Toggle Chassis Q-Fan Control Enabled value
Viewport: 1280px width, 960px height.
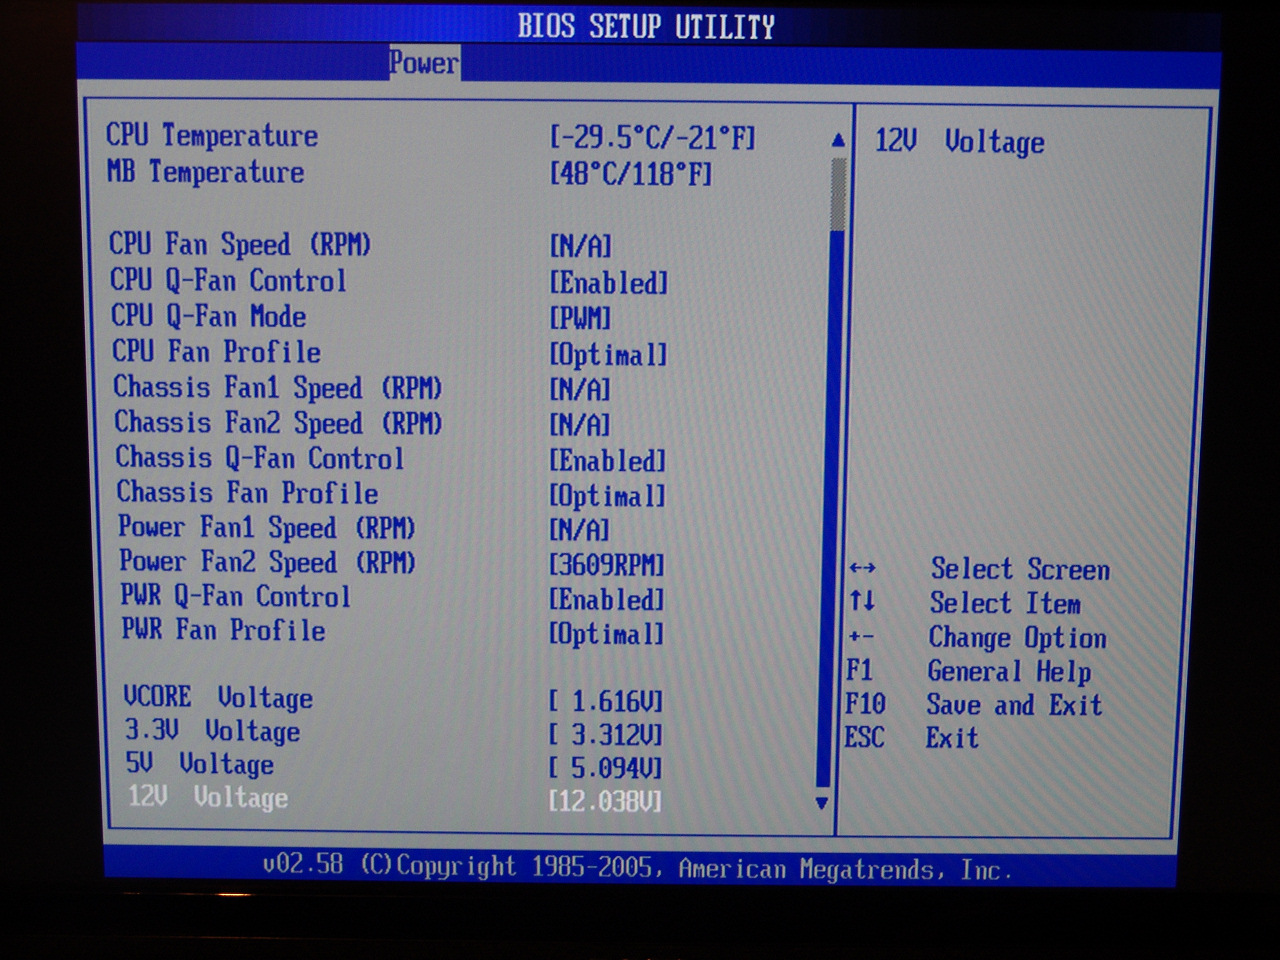tap(607, 461)
